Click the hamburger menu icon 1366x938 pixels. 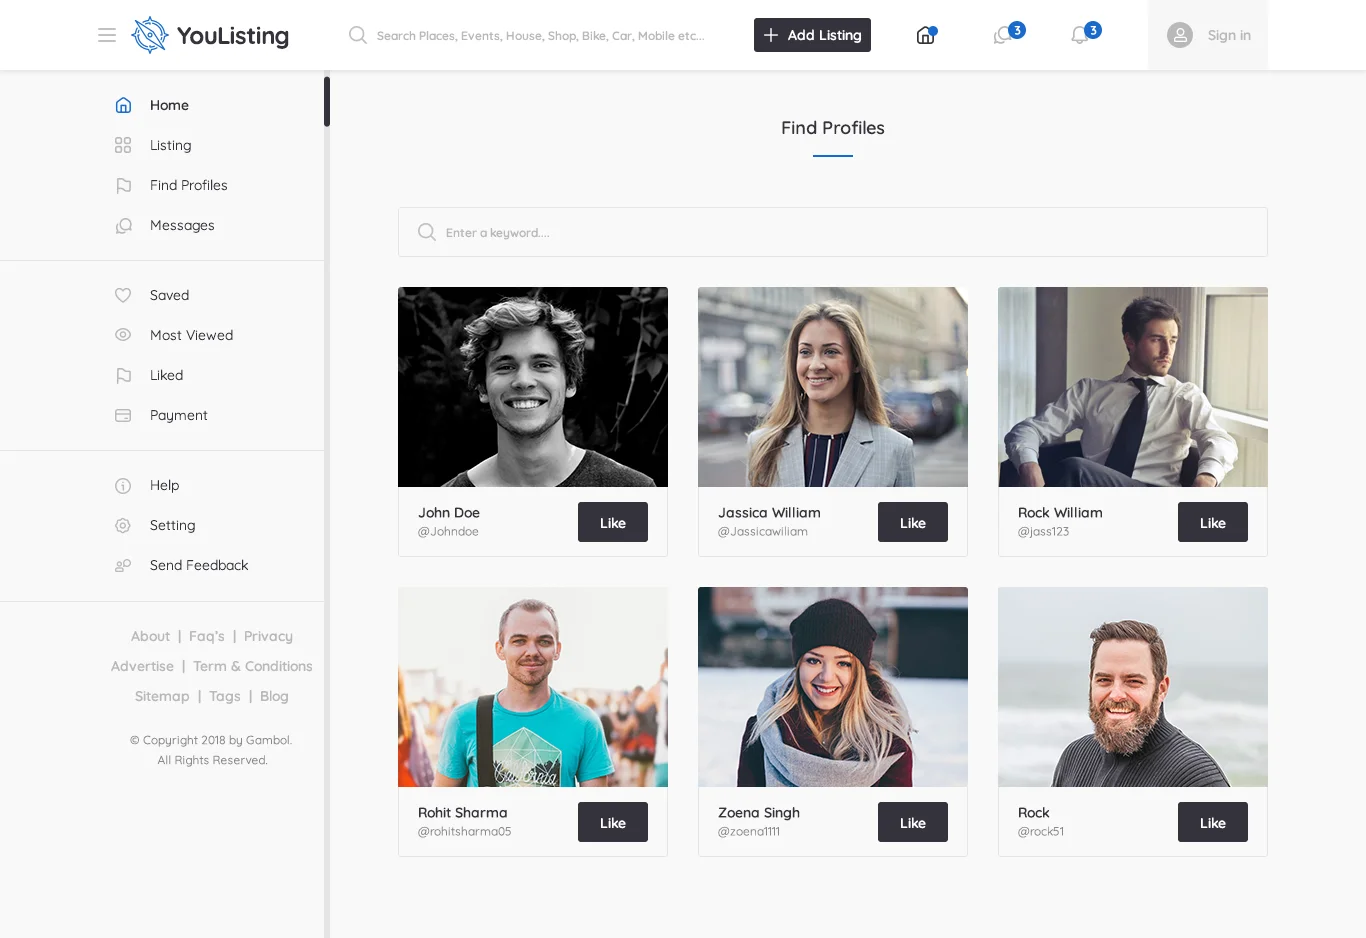[107, 35]
